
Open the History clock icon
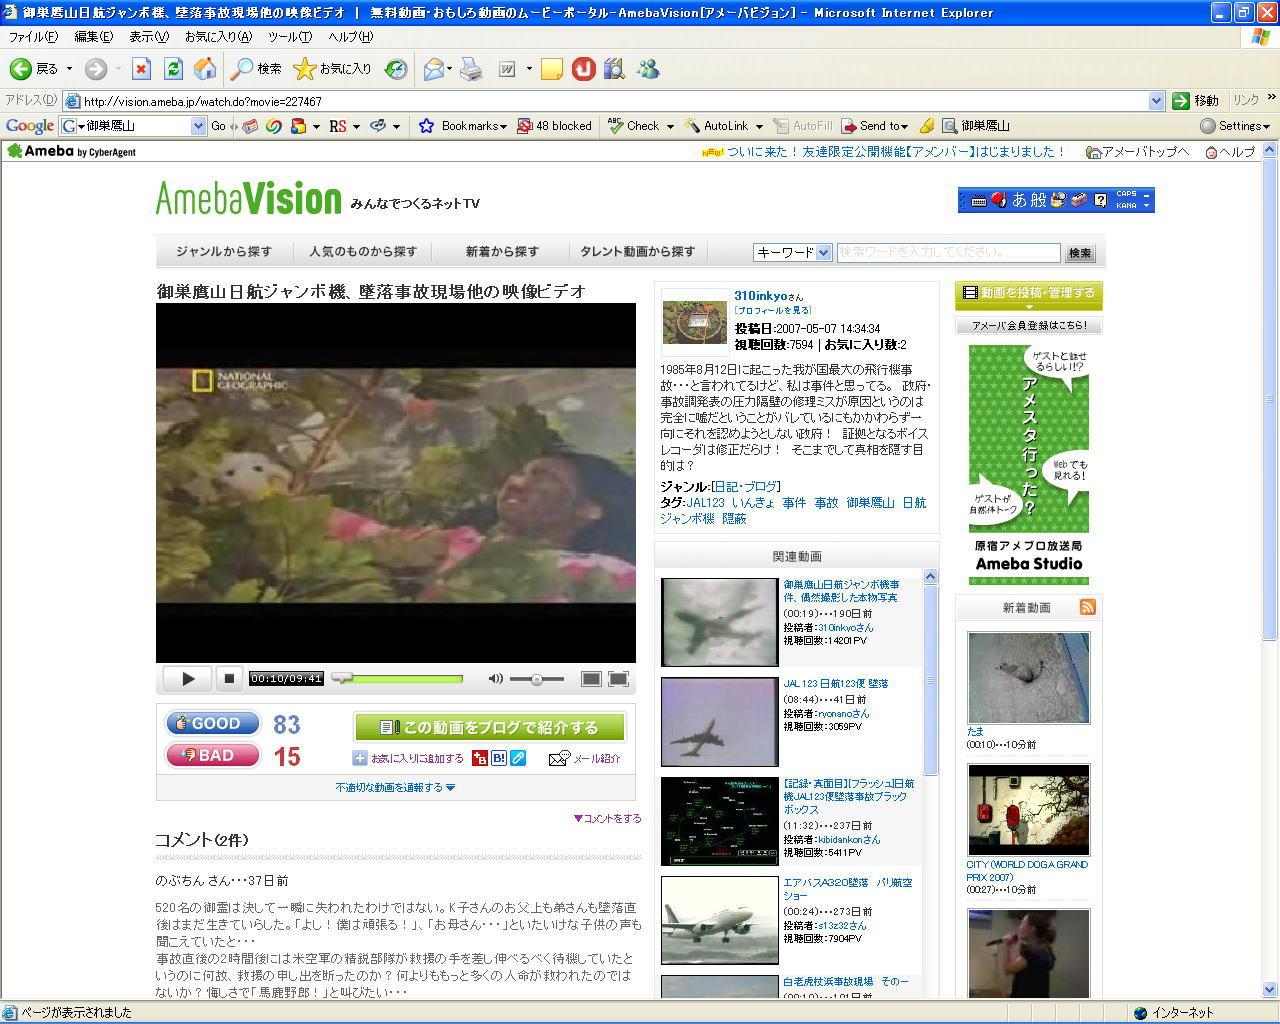tap(397, 69)
